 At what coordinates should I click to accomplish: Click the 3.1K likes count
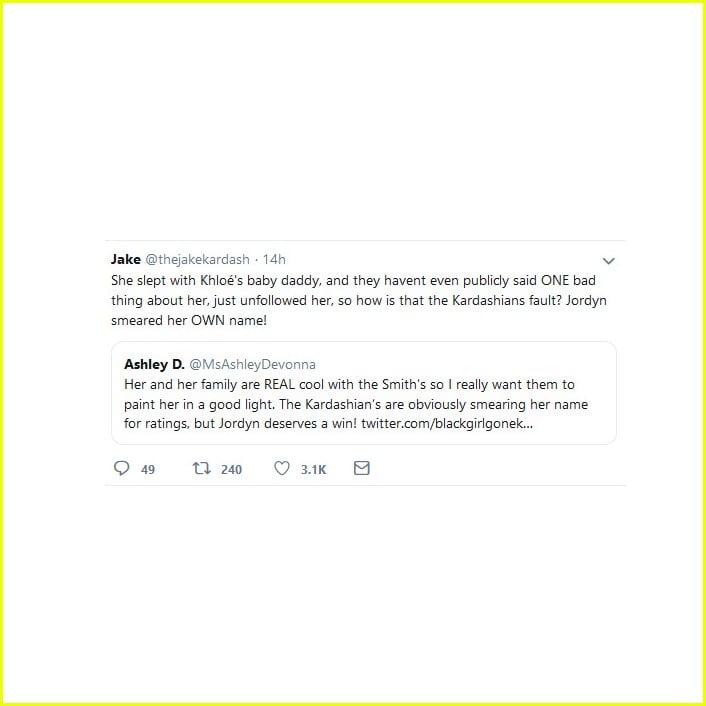[313, 470]
